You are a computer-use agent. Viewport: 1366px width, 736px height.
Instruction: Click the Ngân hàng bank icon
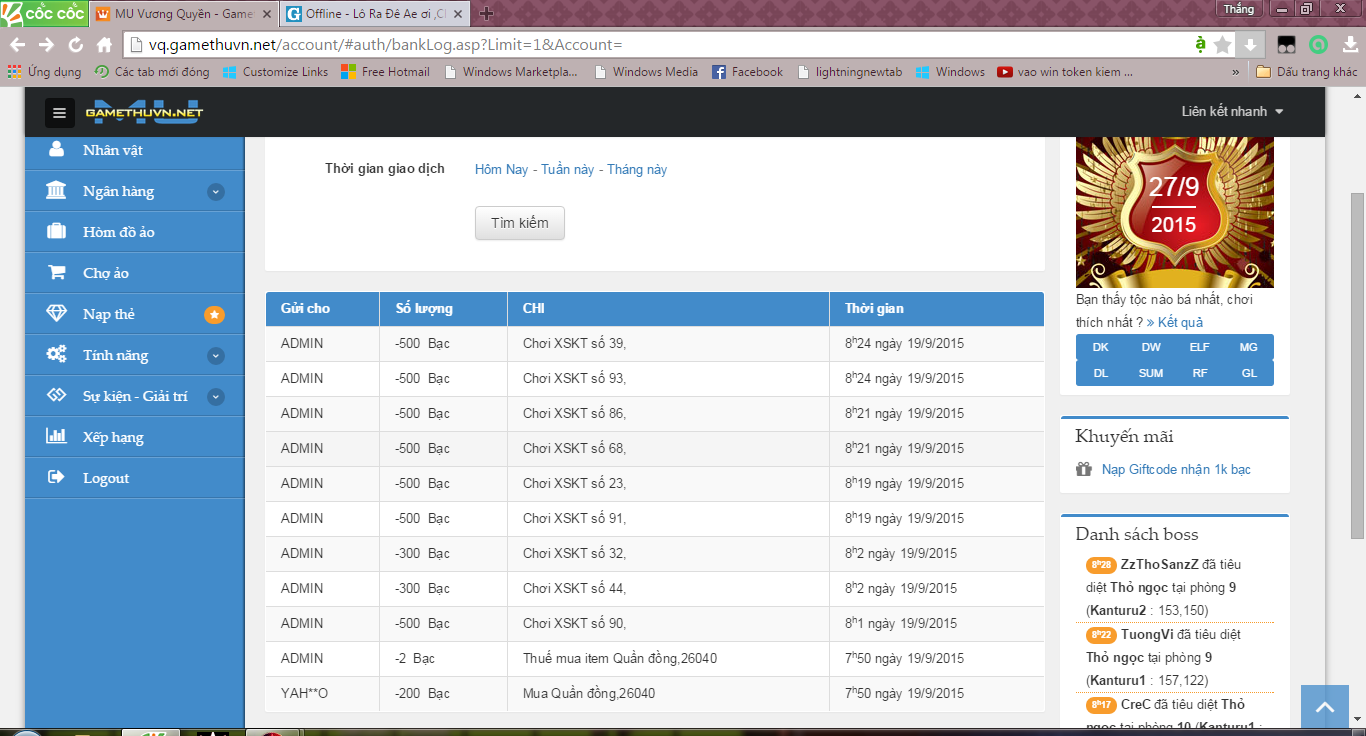(57, 191)
